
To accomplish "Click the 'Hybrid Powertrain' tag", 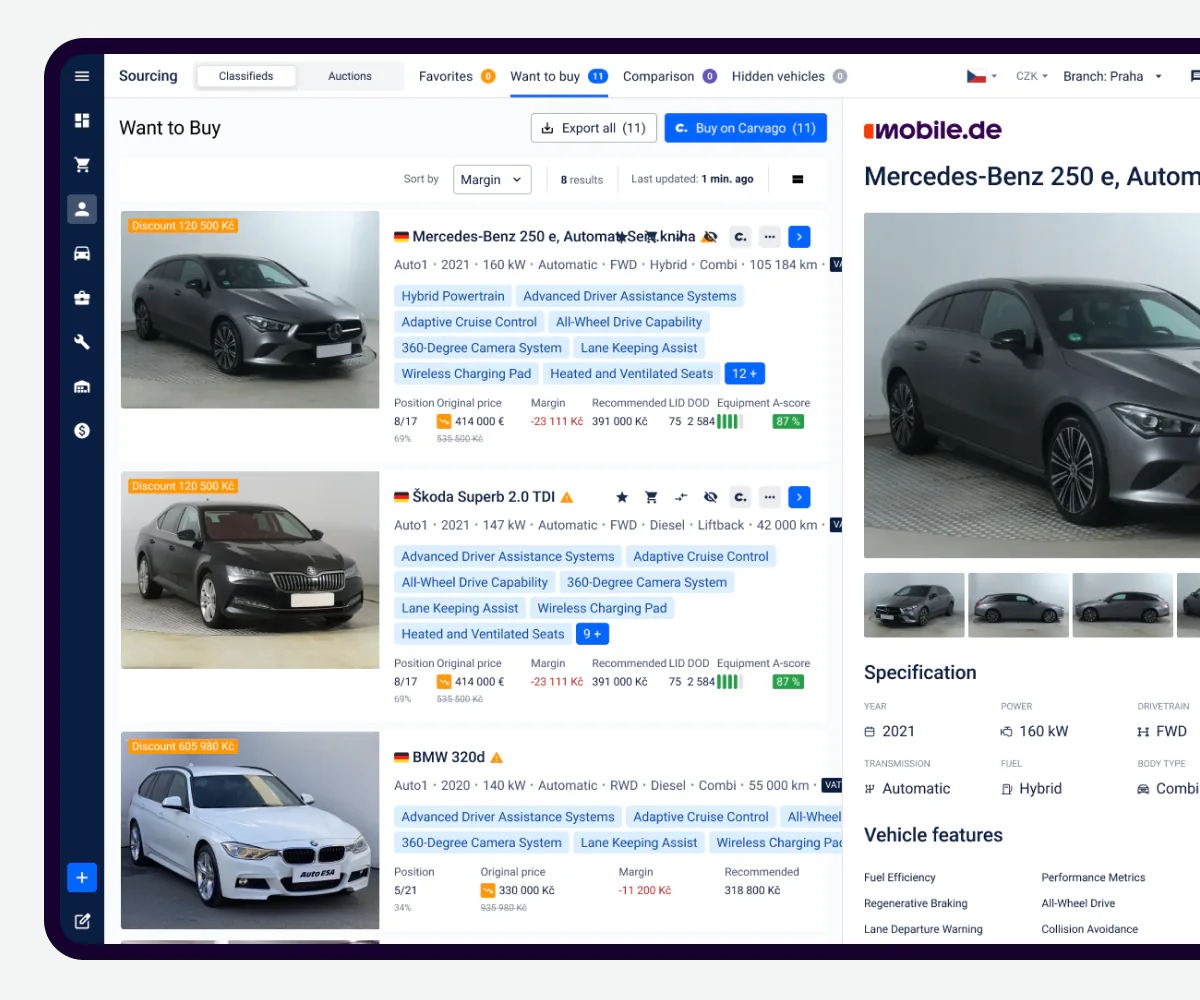I will coord(453,296).
